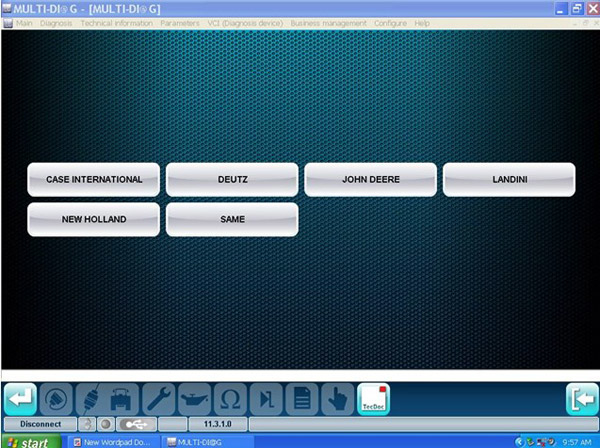The image size is (600, 448).
Task: Pick the NEW HOLLAND brand button
Action: (94, 219)
